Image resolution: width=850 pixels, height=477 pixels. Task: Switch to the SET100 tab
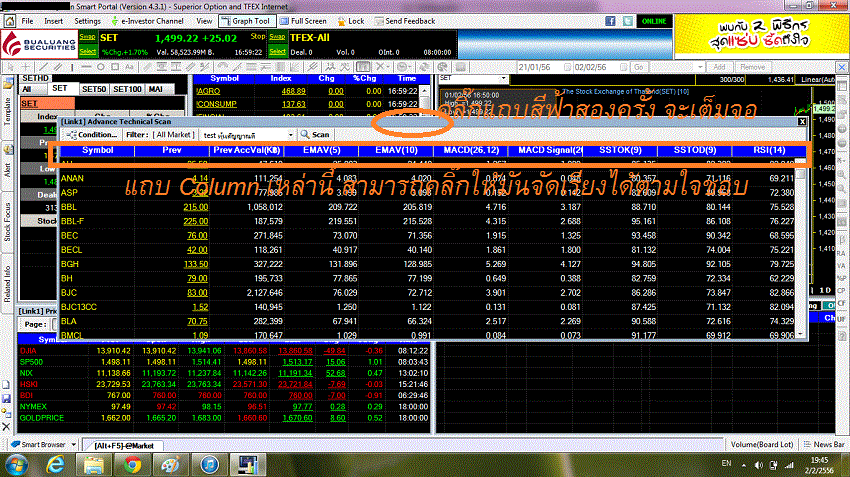(127, 89)
